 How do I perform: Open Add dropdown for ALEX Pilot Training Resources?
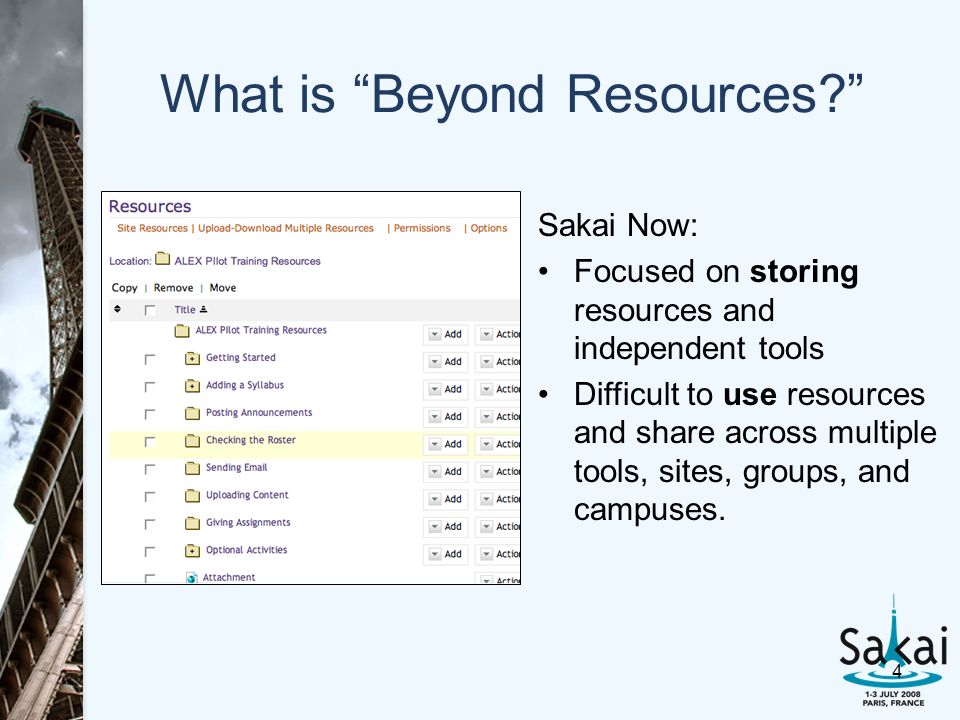pos(446,334)
